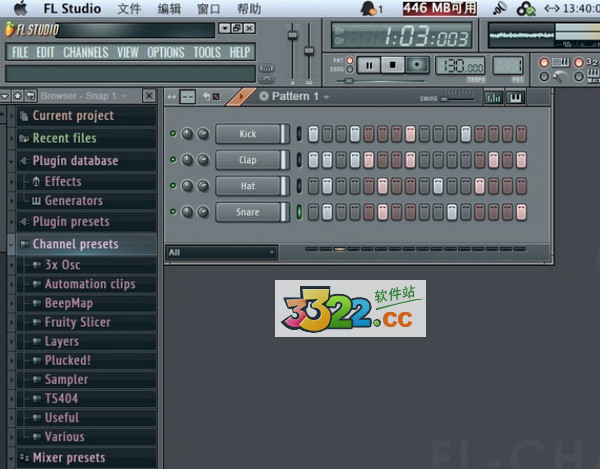
Task: Select the Kick channel selector light
Action: pos(299,134)
